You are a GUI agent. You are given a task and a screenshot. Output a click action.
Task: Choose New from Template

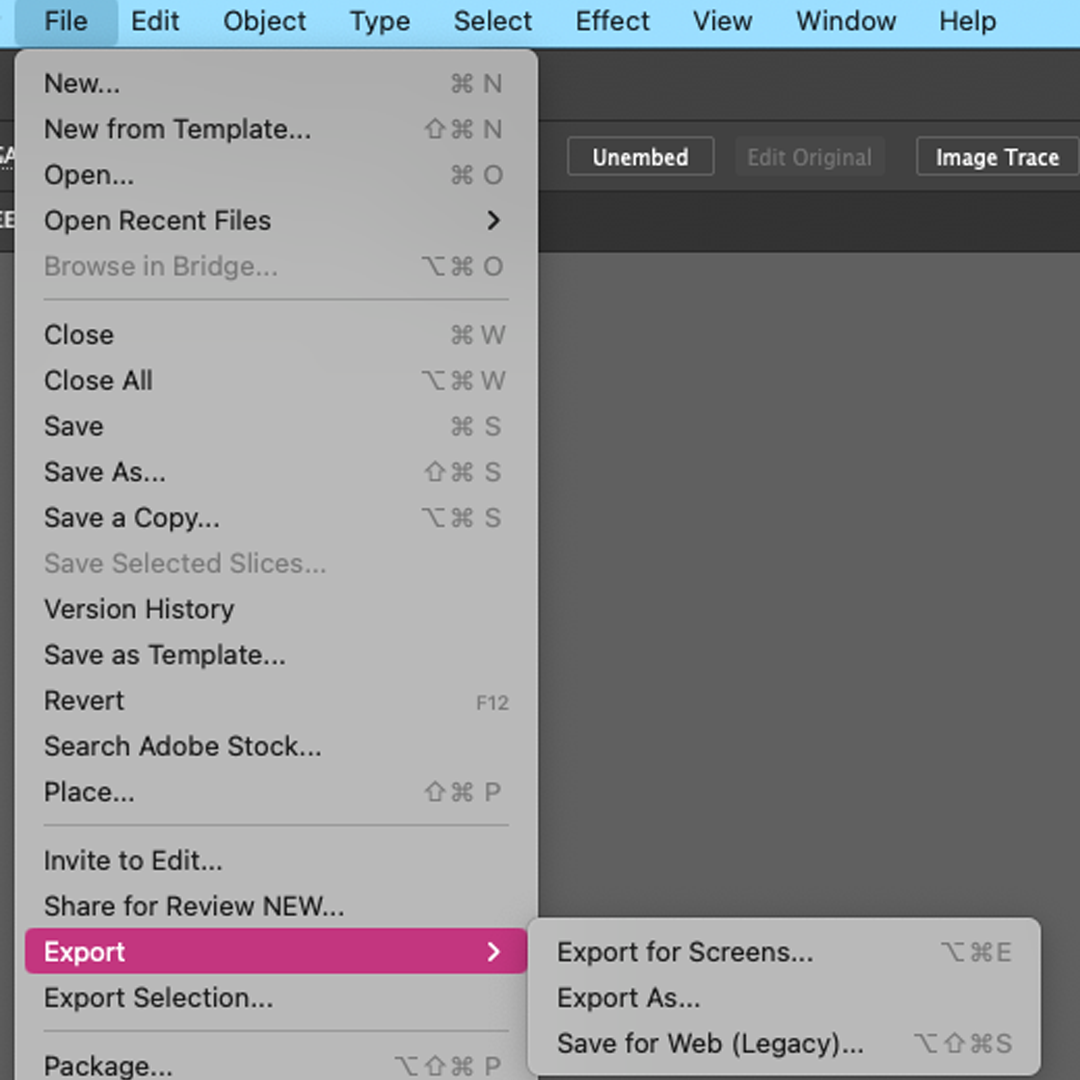click(x=177, y=129)
